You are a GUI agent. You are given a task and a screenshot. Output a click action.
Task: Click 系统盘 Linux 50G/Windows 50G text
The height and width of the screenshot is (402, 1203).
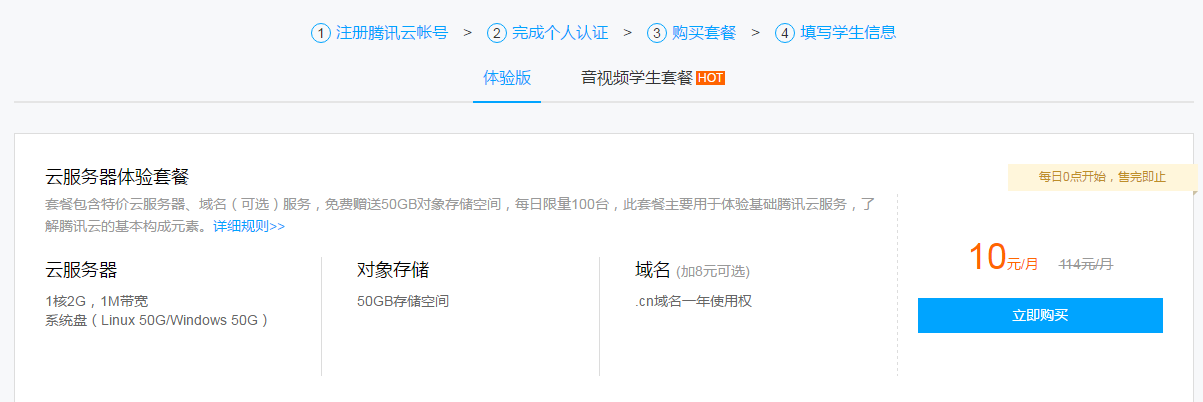[x=157, y=321]
